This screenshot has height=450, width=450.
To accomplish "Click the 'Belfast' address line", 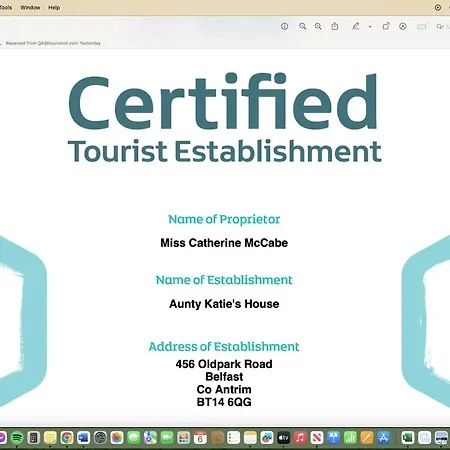I will [x=224, y=377].
